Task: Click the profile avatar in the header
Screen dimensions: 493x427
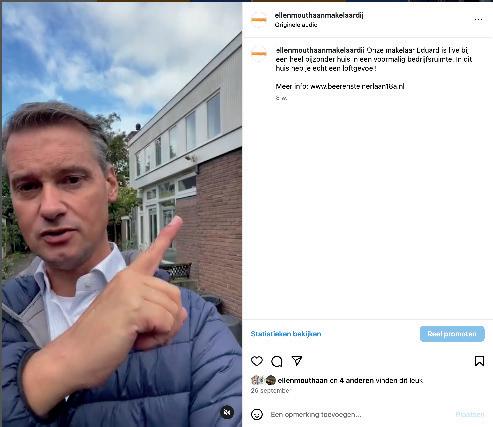Action: pos(259,20)
